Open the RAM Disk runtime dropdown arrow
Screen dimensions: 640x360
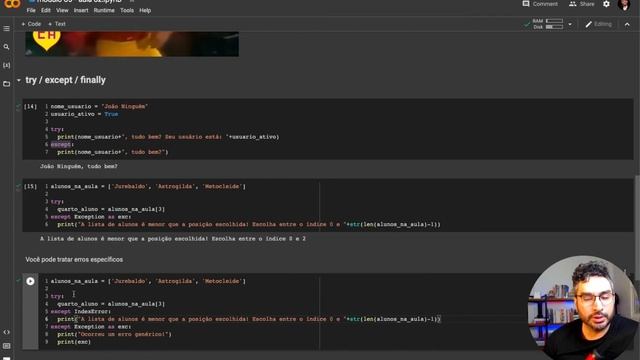tap(570, 24)
